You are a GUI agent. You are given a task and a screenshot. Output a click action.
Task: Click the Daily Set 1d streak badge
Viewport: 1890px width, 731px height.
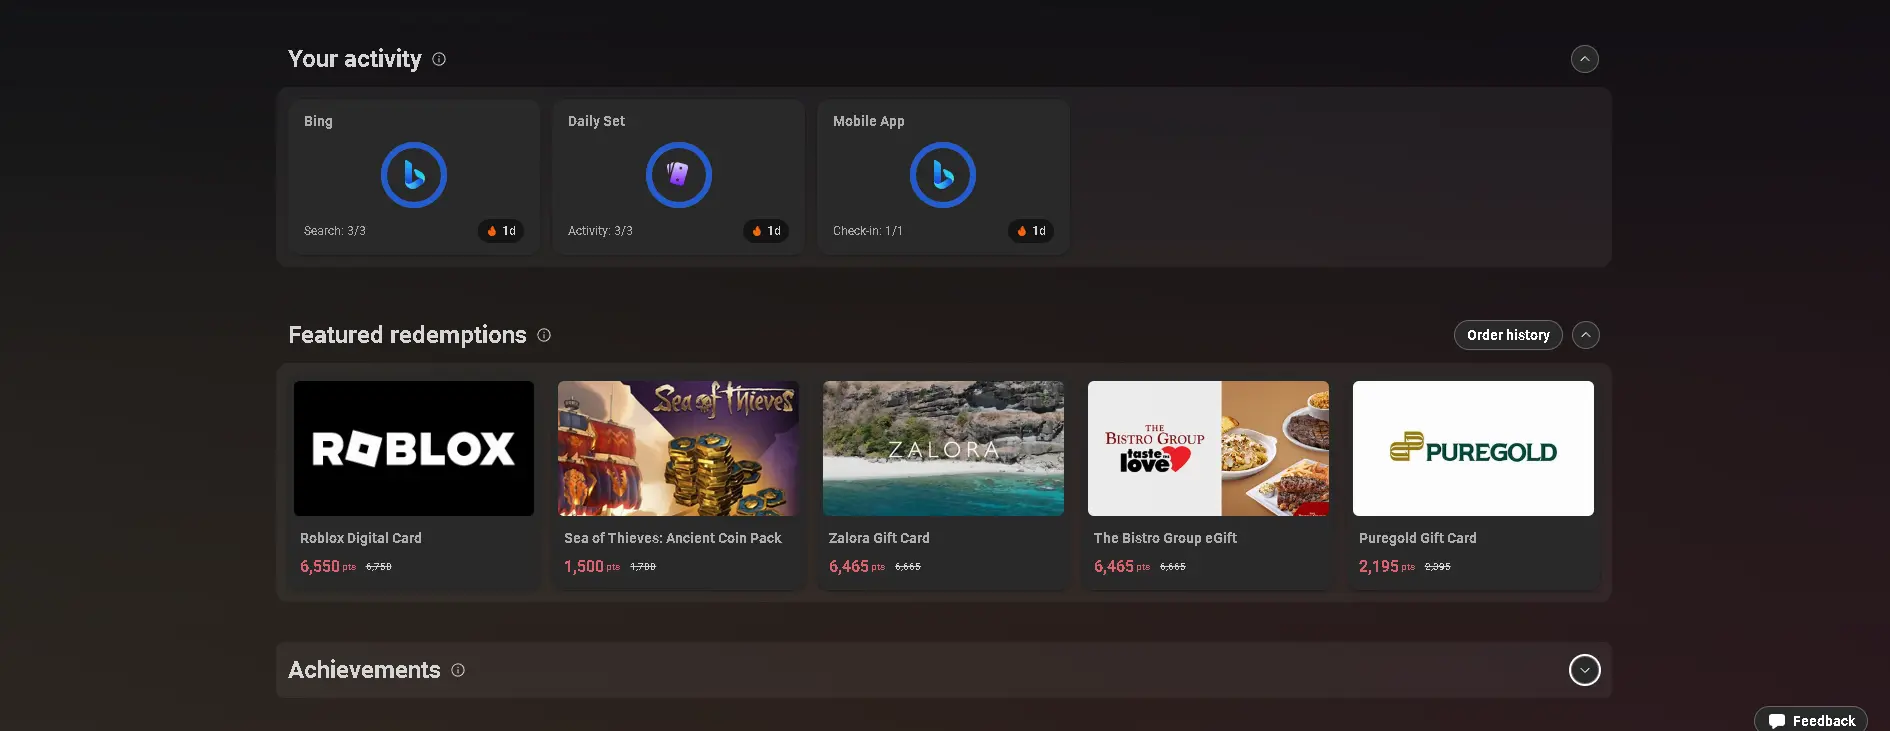pyautogui.click(x=766, y=231)
